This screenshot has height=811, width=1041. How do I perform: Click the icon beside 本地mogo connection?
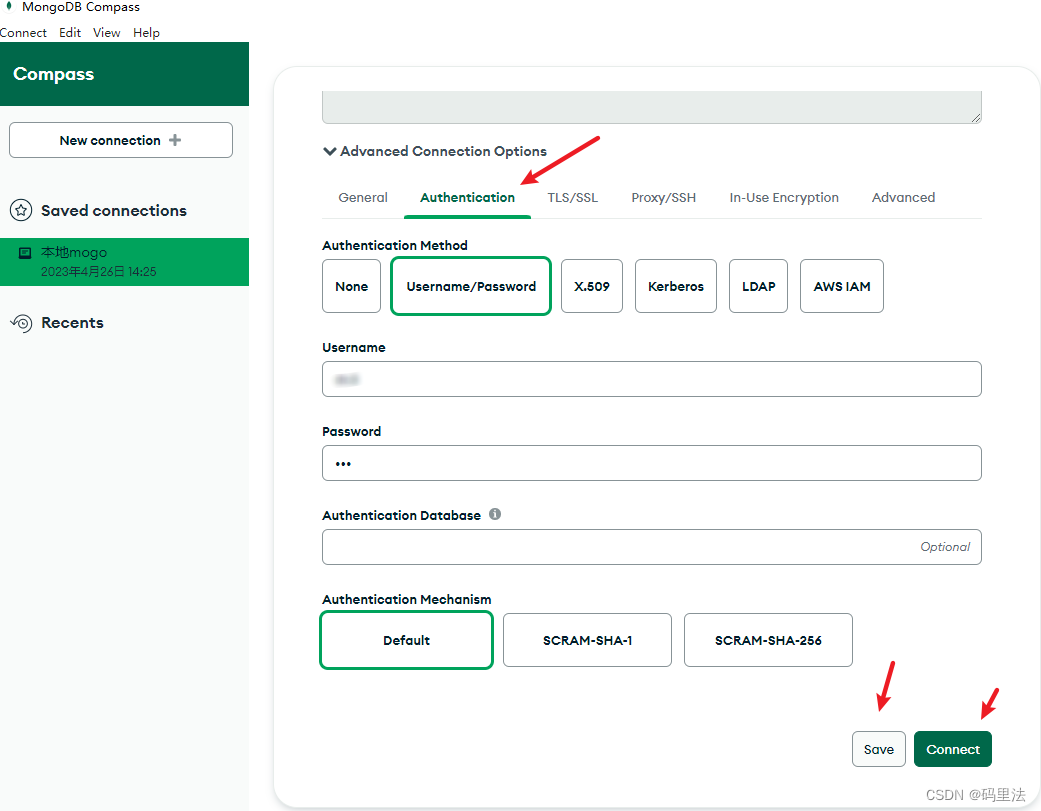(x=25, y=254)
